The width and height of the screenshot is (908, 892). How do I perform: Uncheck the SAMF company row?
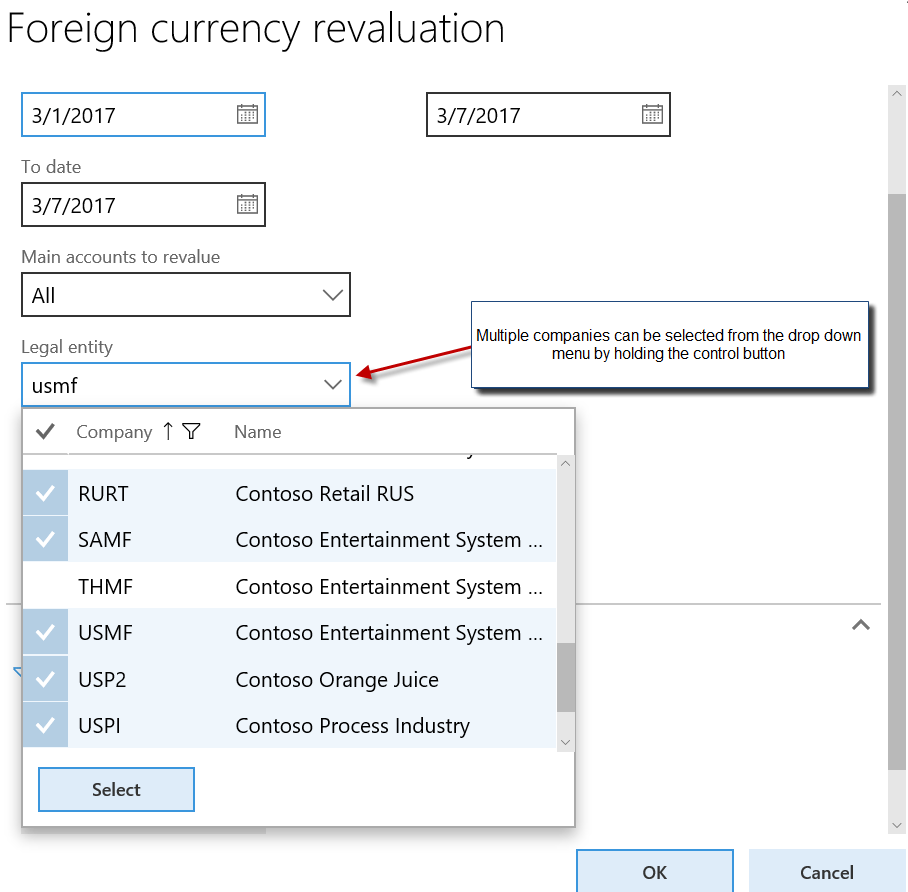[45, 539]
